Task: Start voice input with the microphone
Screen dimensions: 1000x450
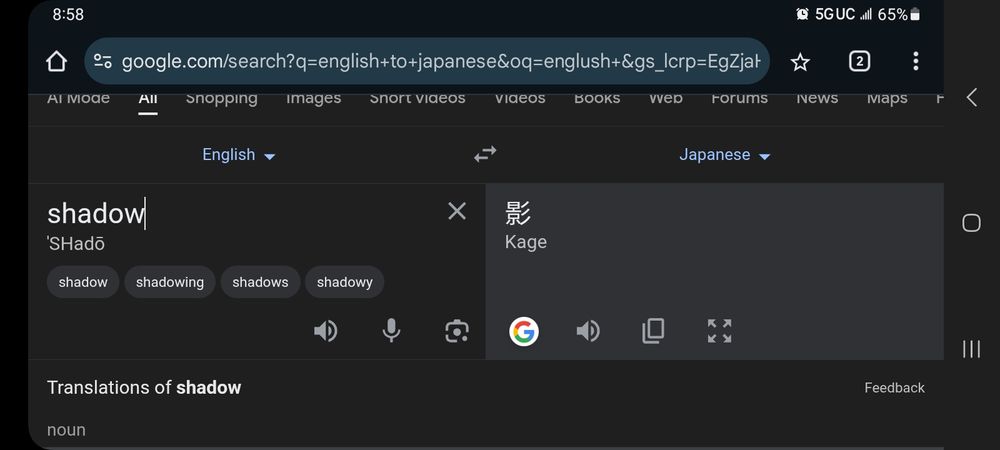Action: click(x=391, y=331)
